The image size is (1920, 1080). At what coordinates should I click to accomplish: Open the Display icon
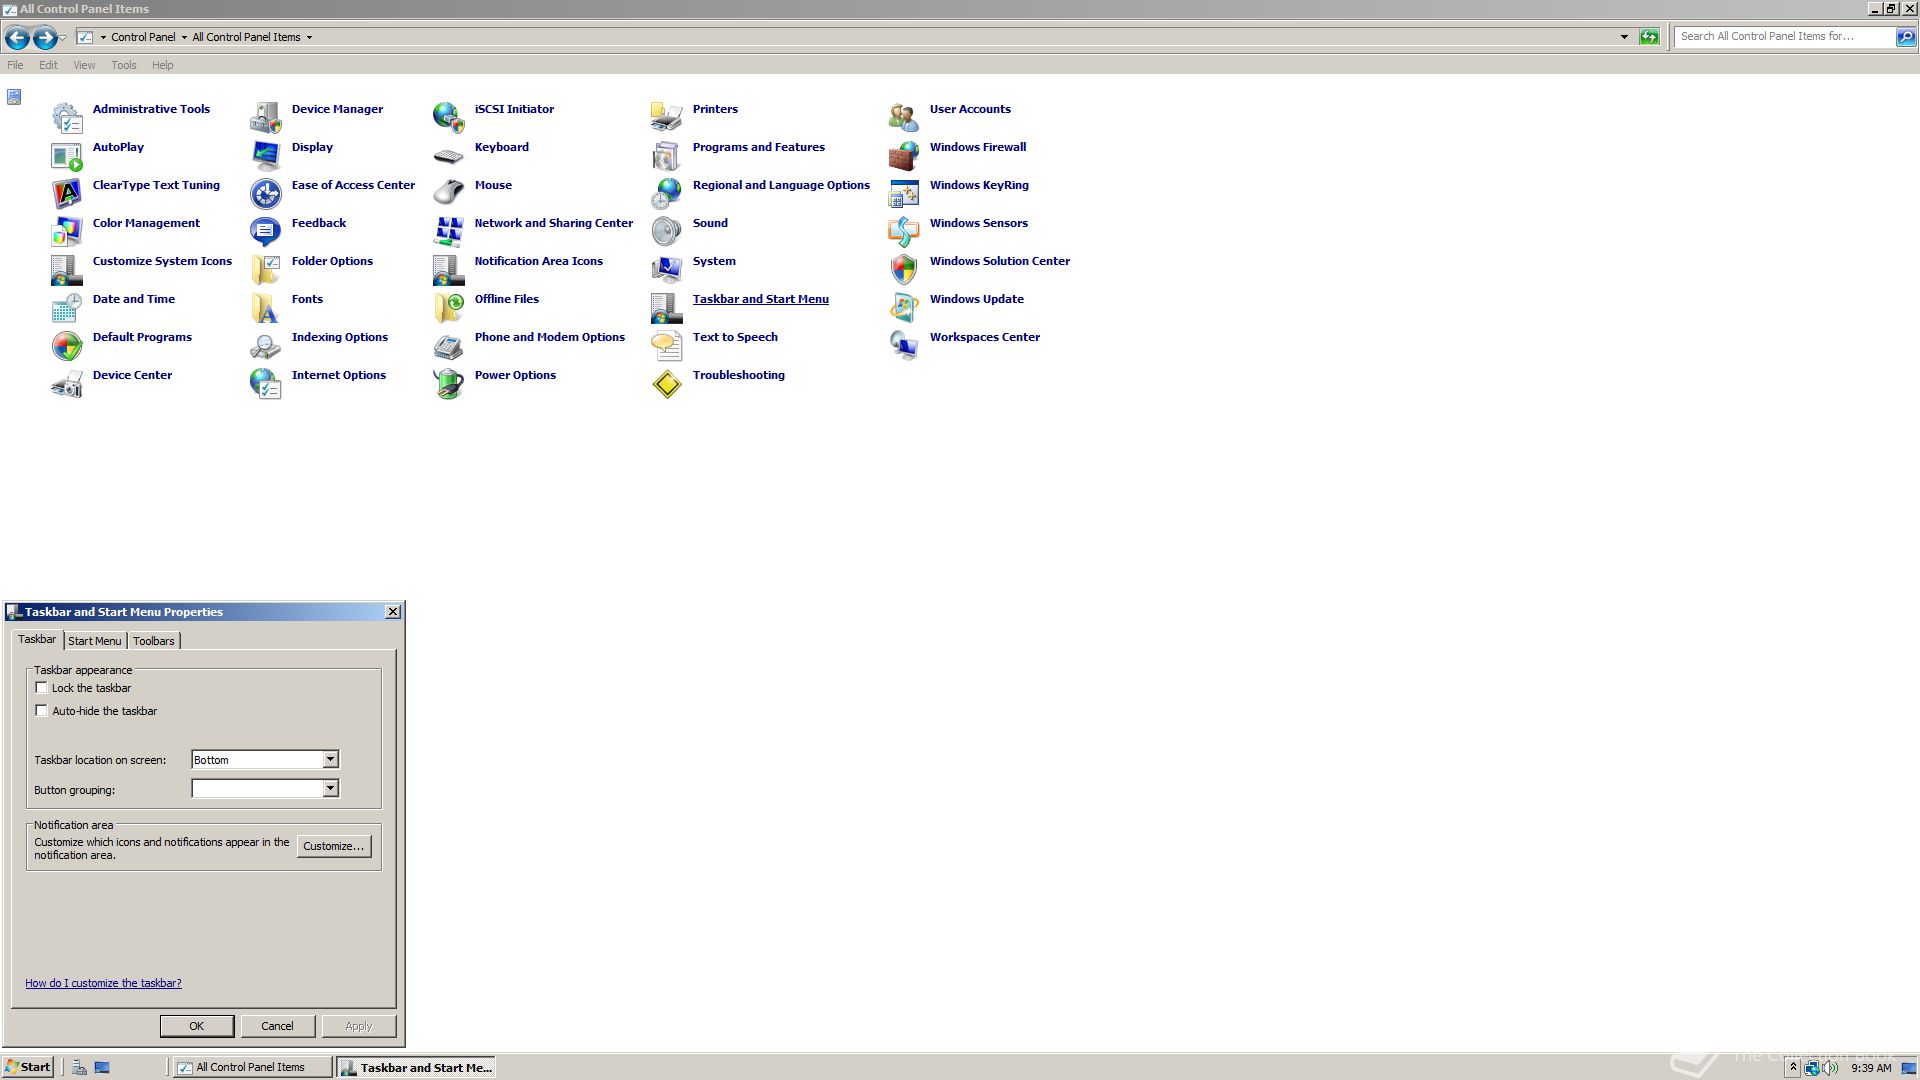[266, 156]
